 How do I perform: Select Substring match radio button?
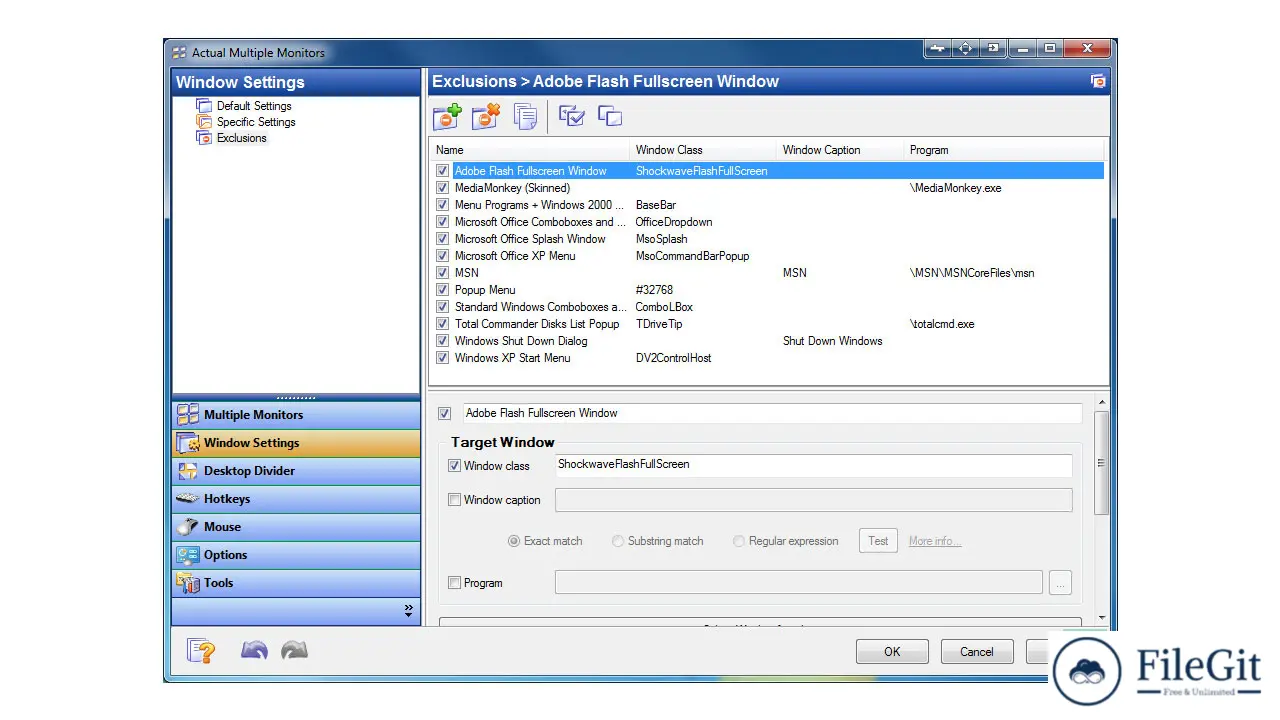point(618,541)
